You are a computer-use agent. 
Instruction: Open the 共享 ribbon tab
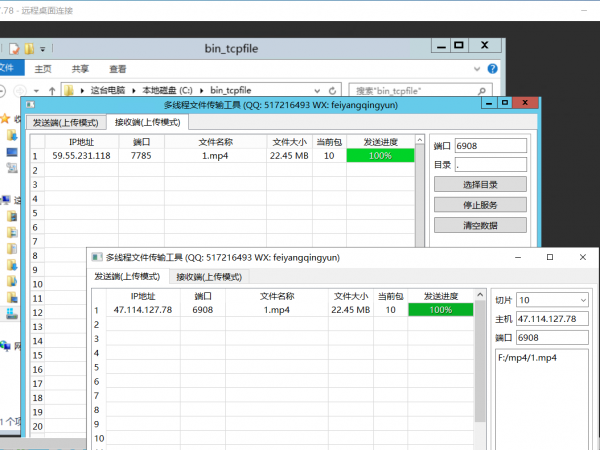tap(81, 69)
